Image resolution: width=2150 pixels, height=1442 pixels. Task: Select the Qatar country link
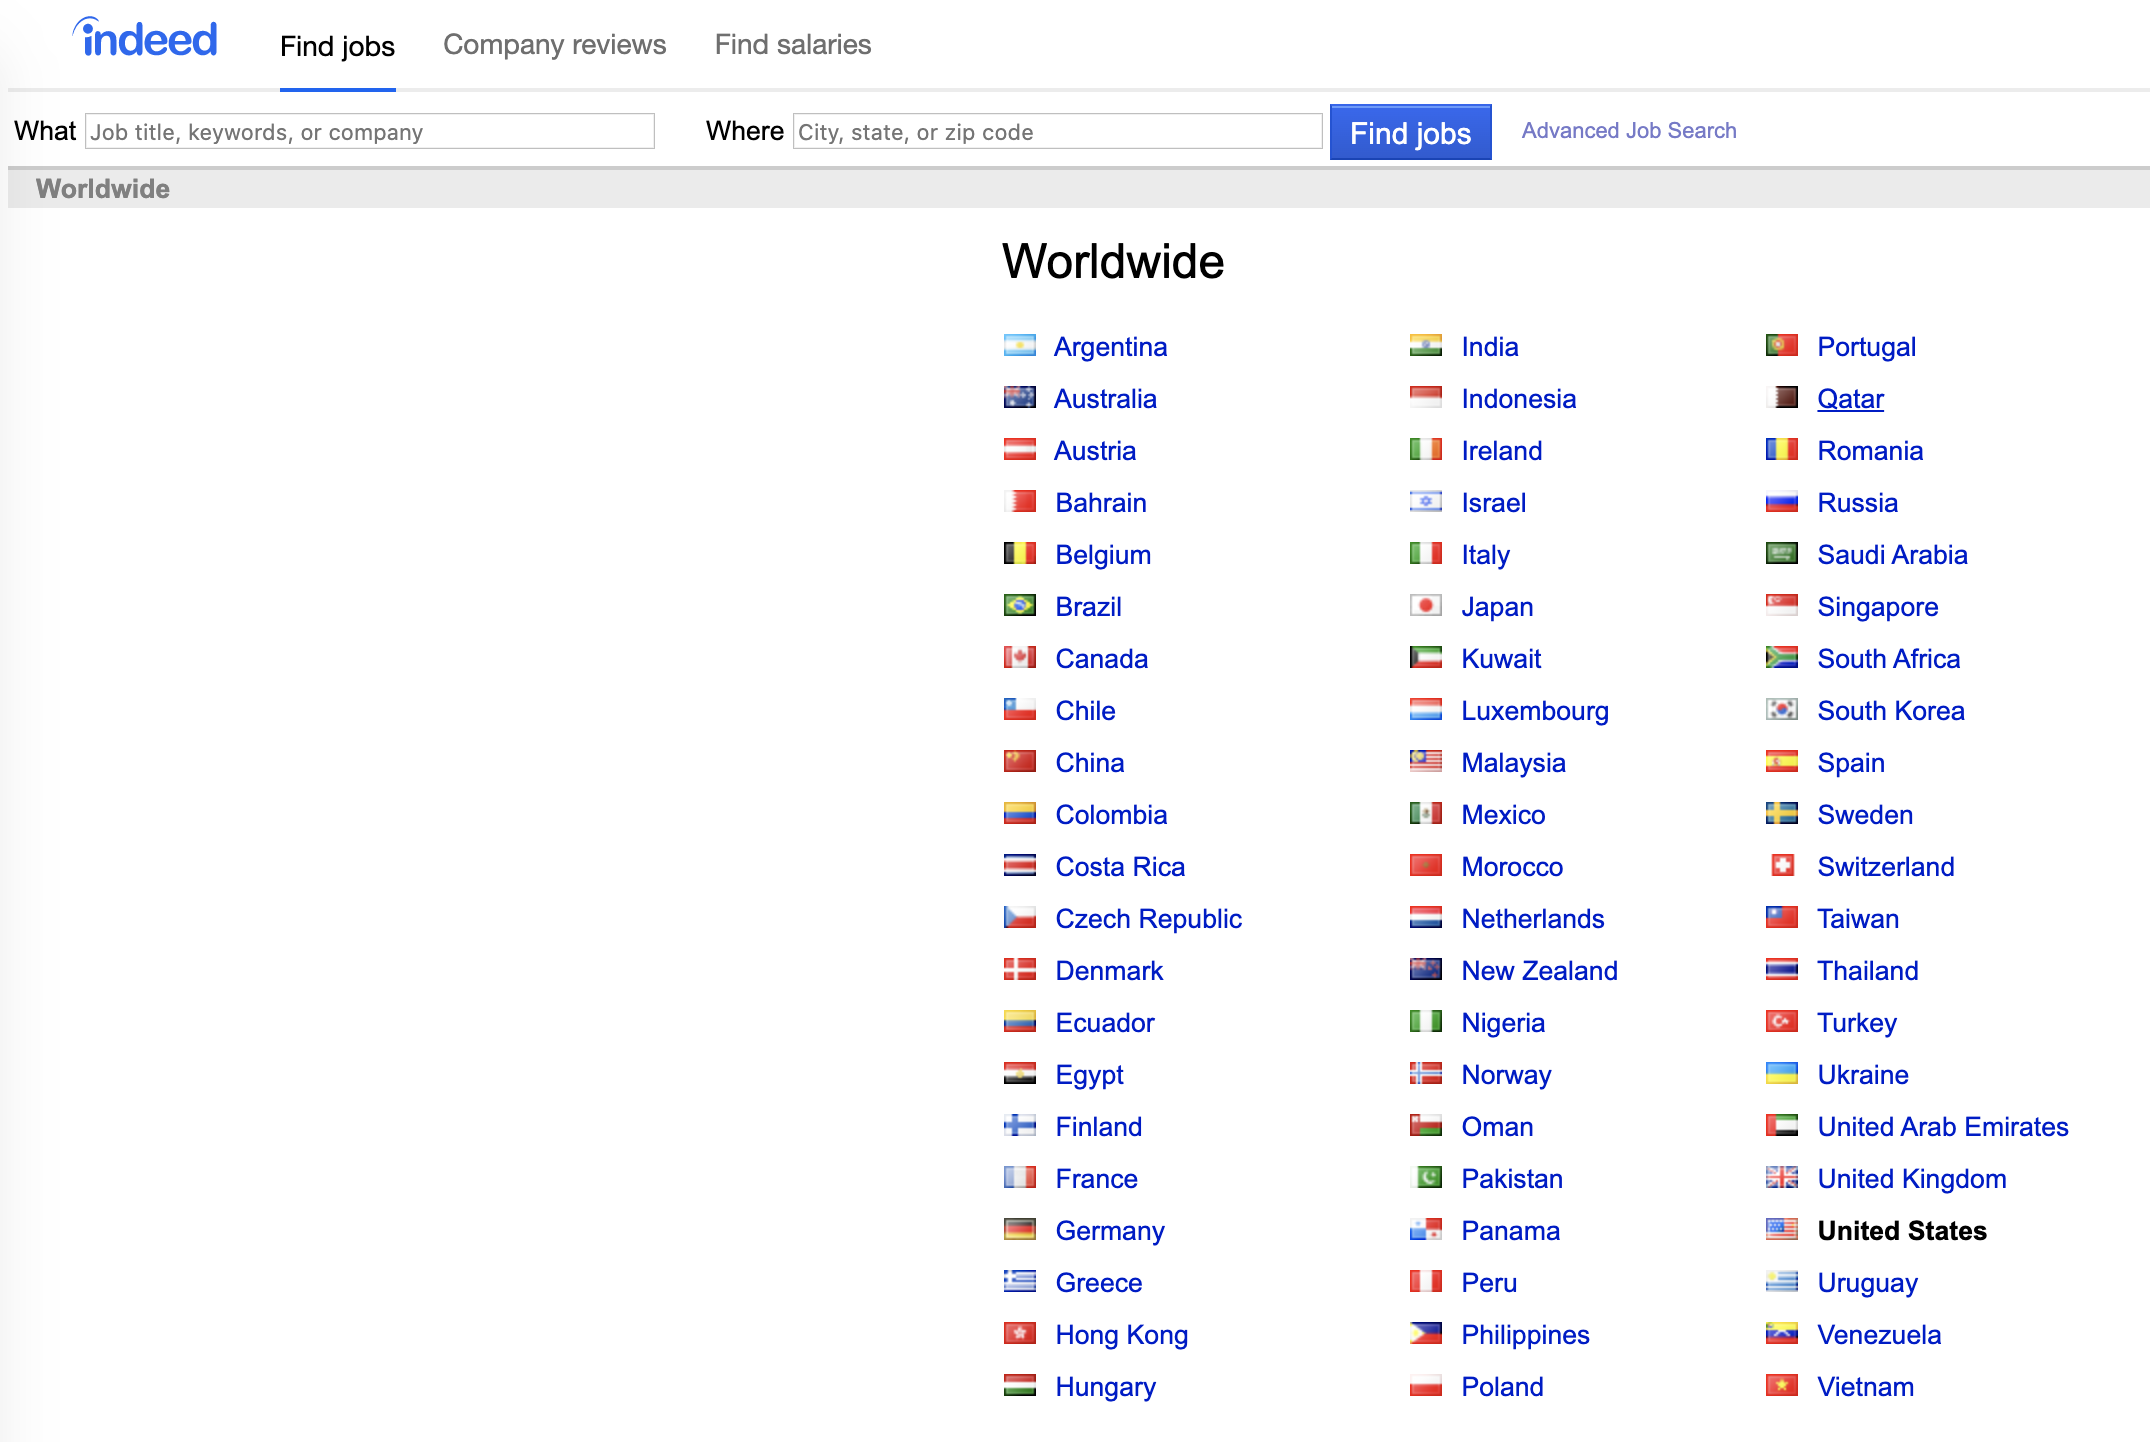1850,399
